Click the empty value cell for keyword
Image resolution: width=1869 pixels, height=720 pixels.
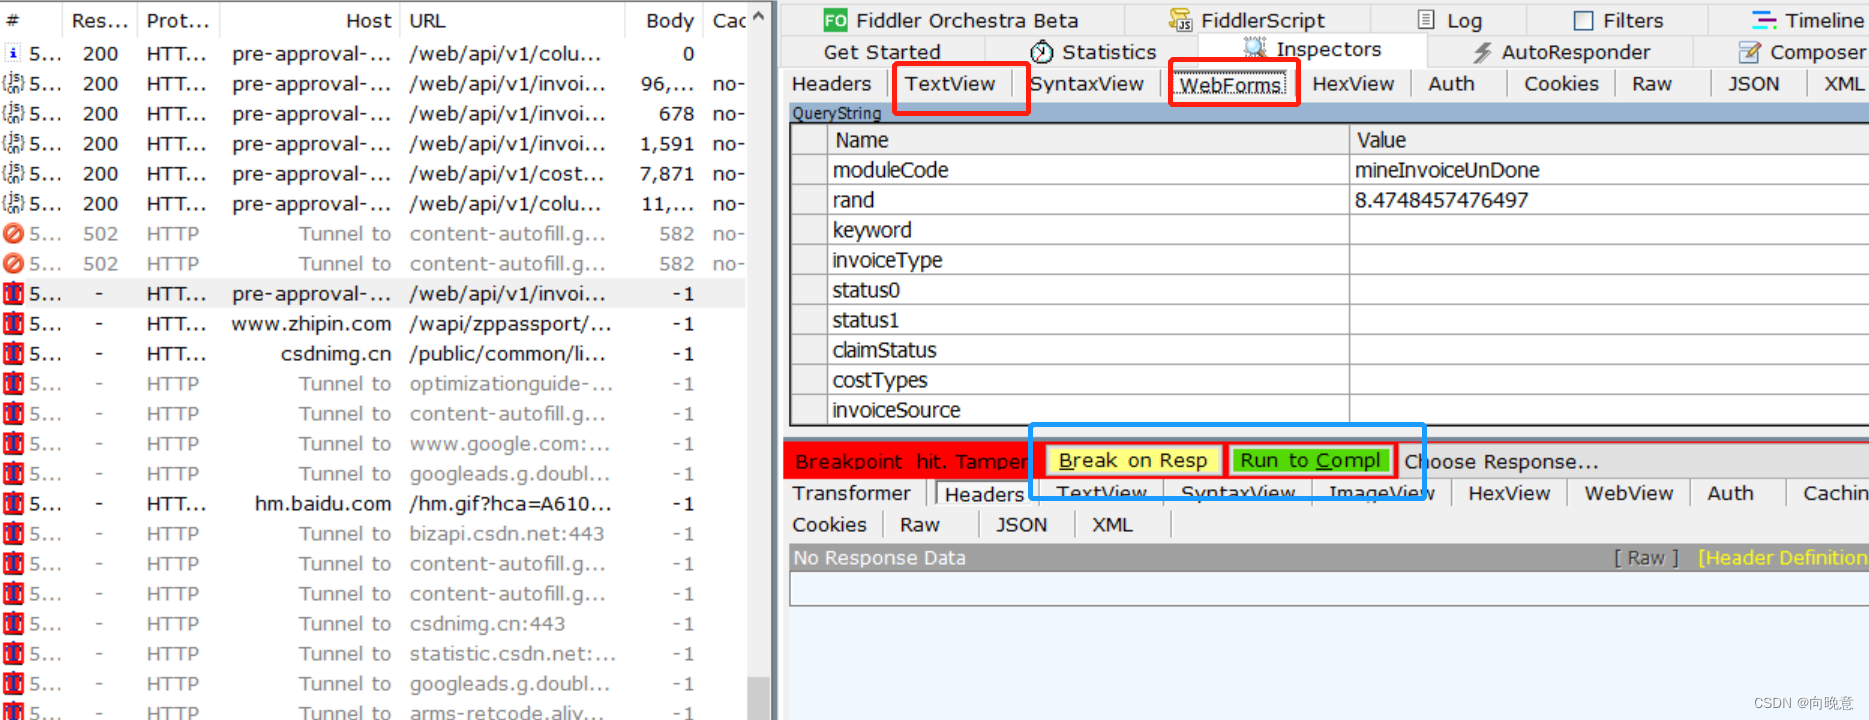pos(1609,230)
